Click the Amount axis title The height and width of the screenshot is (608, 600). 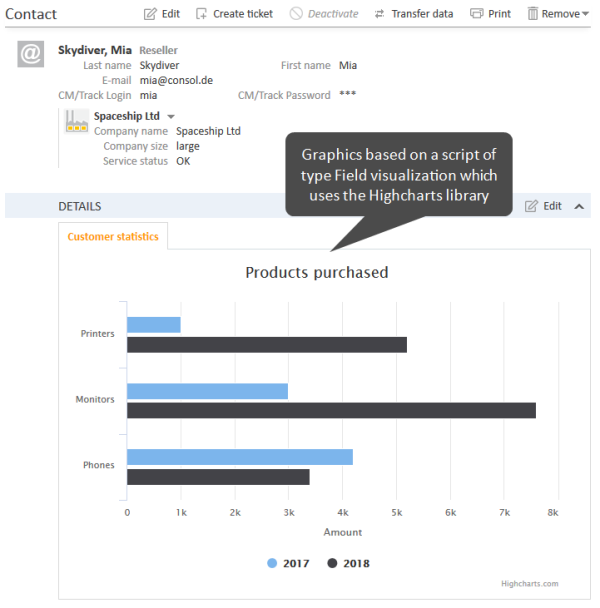[x=343, y=532]
